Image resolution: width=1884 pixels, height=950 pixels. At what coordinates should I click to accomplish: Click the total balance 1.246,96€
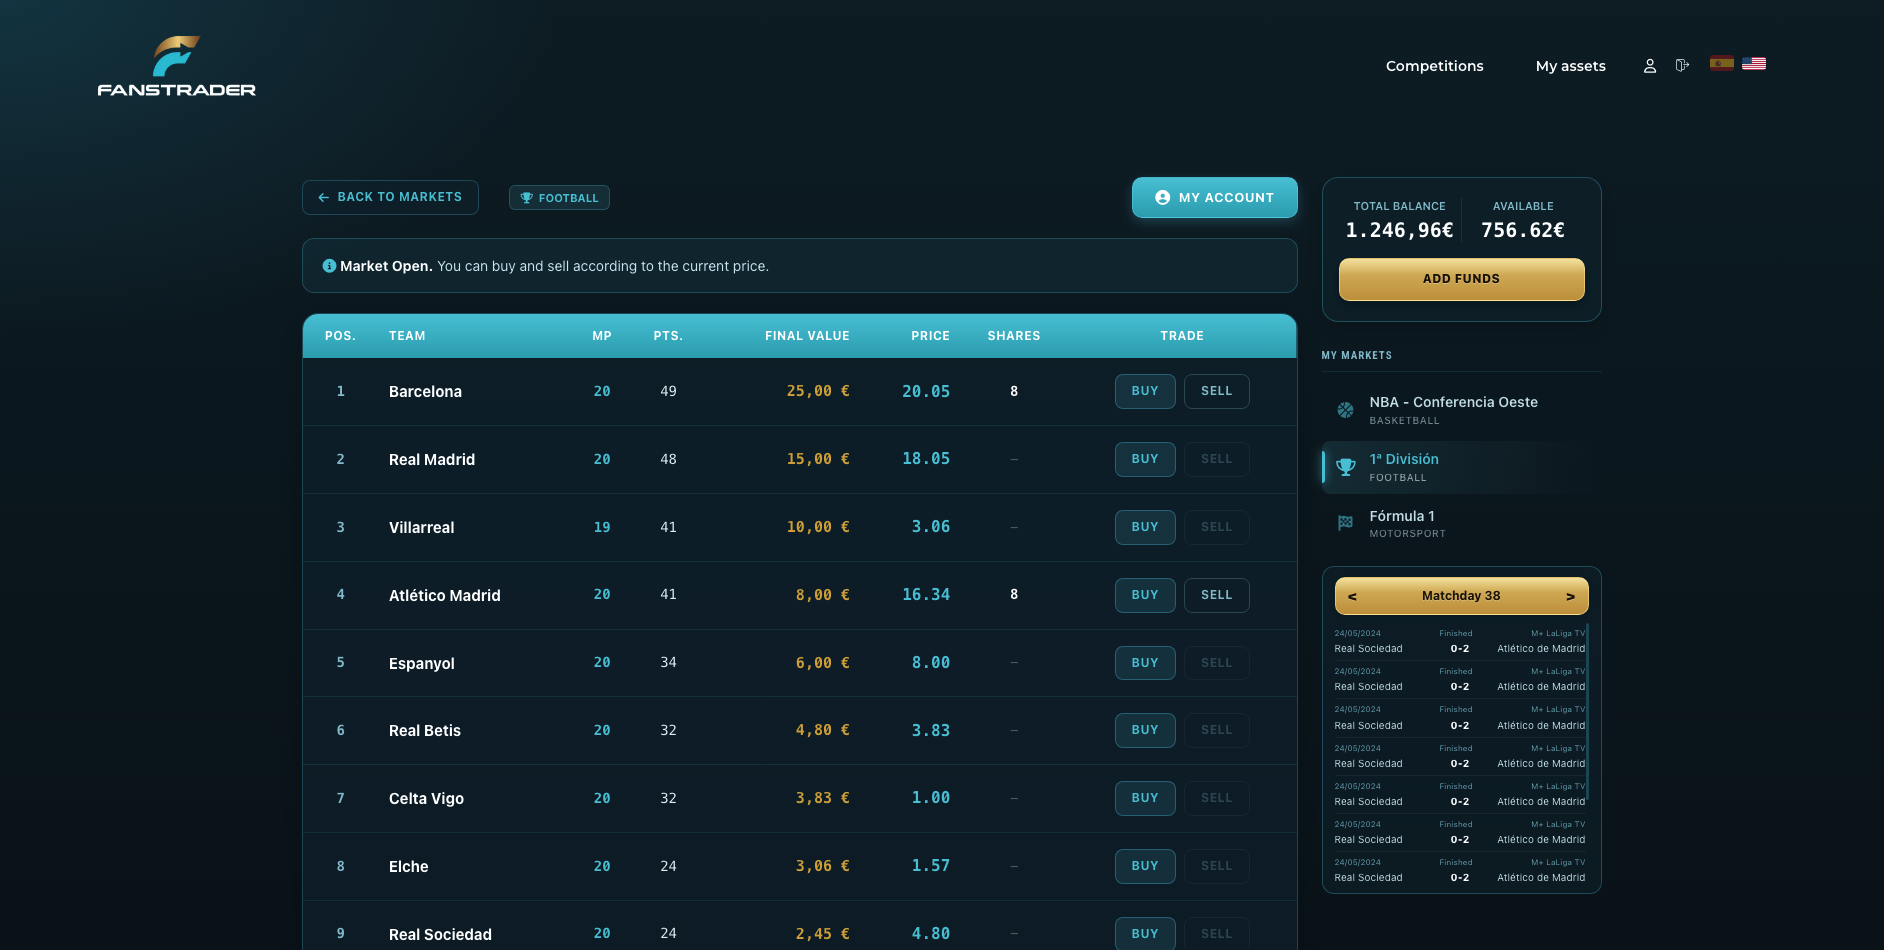1399,230
